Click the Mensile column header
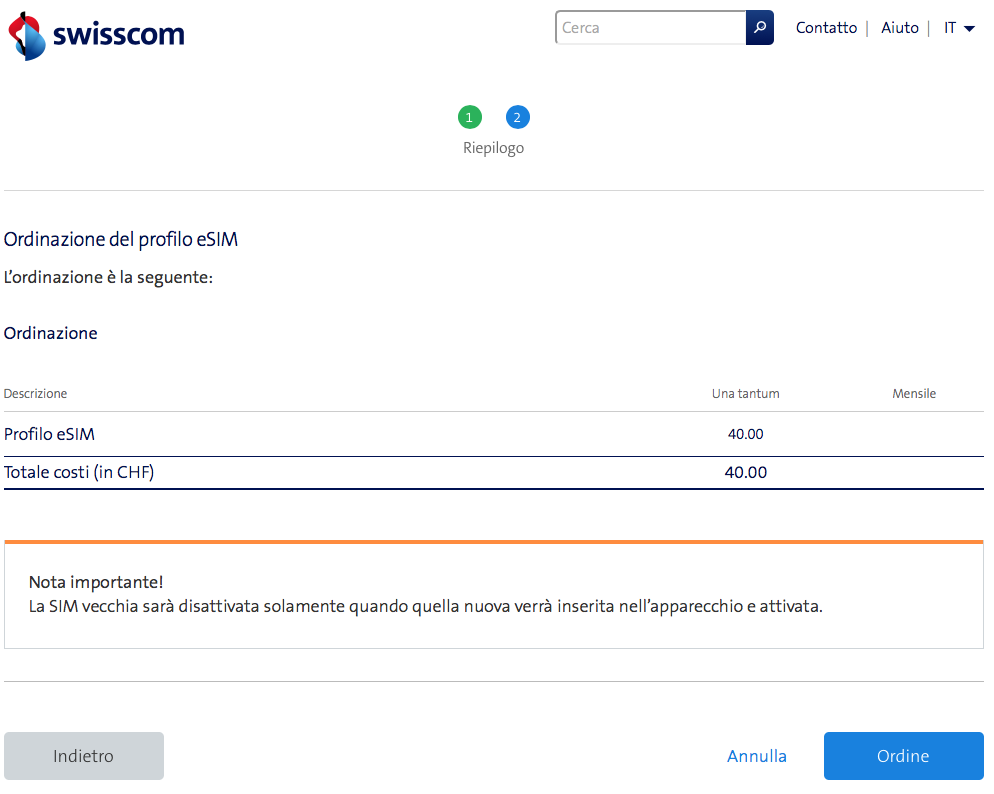Image resolution: width=994 pixels, height=794 pixels. [914, 394]
